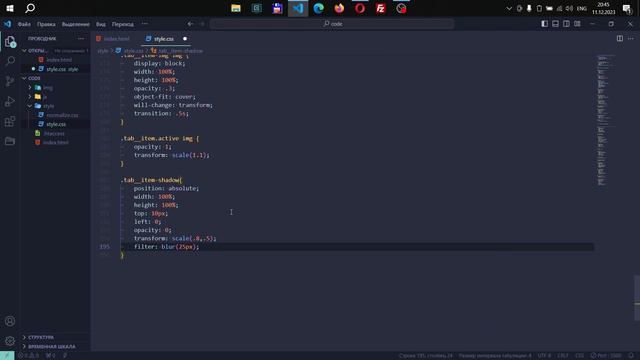Open the Source Control view
The height and width of the screenshot is (360, 640).
click(x=10, y=81)
